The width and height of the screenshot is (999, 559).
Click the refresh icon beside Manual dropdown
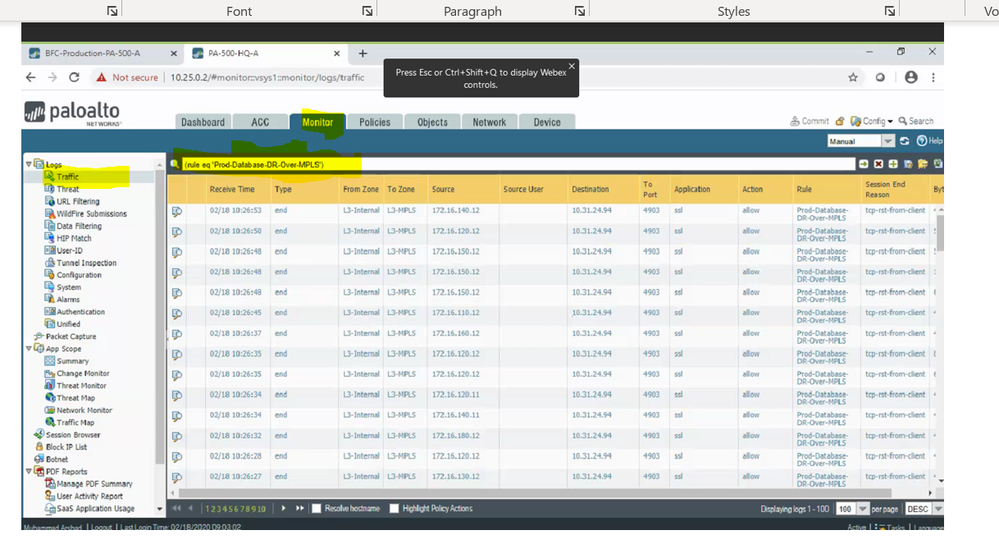(x=905, y=141)
